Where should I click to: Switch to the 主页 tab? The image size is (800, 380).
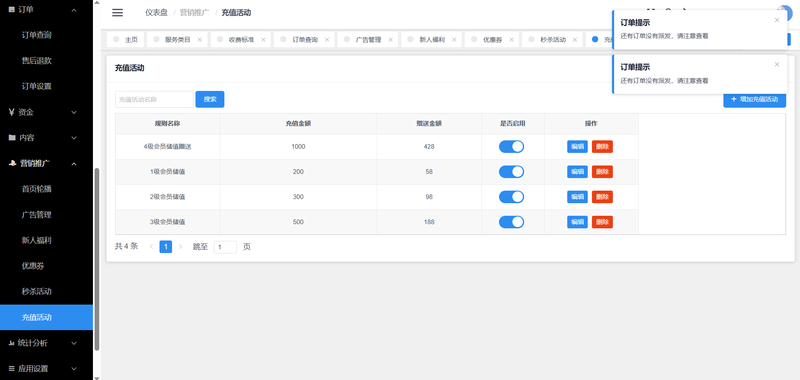pyautogui.click(x=126, y=39)
